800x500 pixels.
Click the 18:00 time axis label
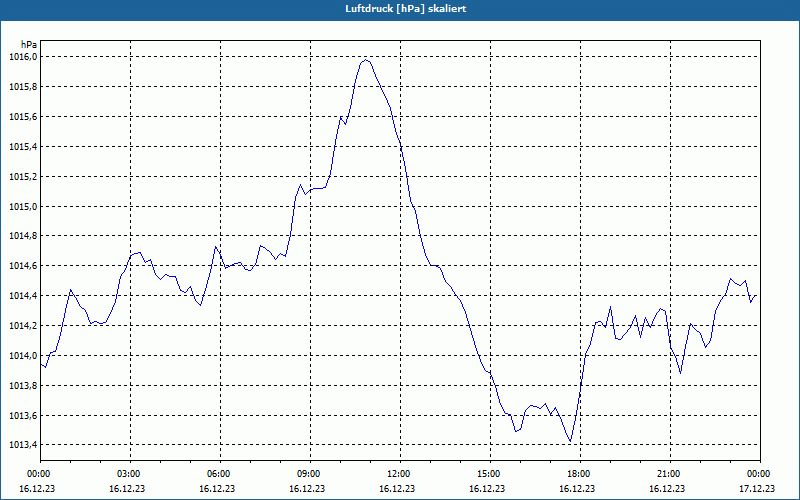[x=580, y=474]
